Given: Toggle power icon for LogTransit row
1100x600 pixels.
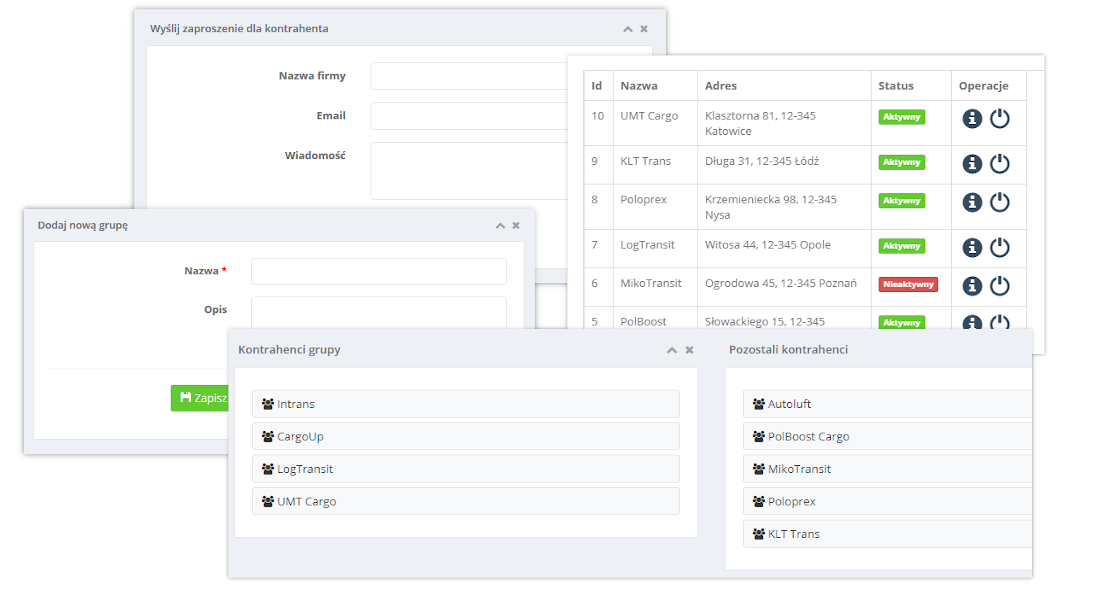Looking at the screenshot, I should pos(1000,247).
